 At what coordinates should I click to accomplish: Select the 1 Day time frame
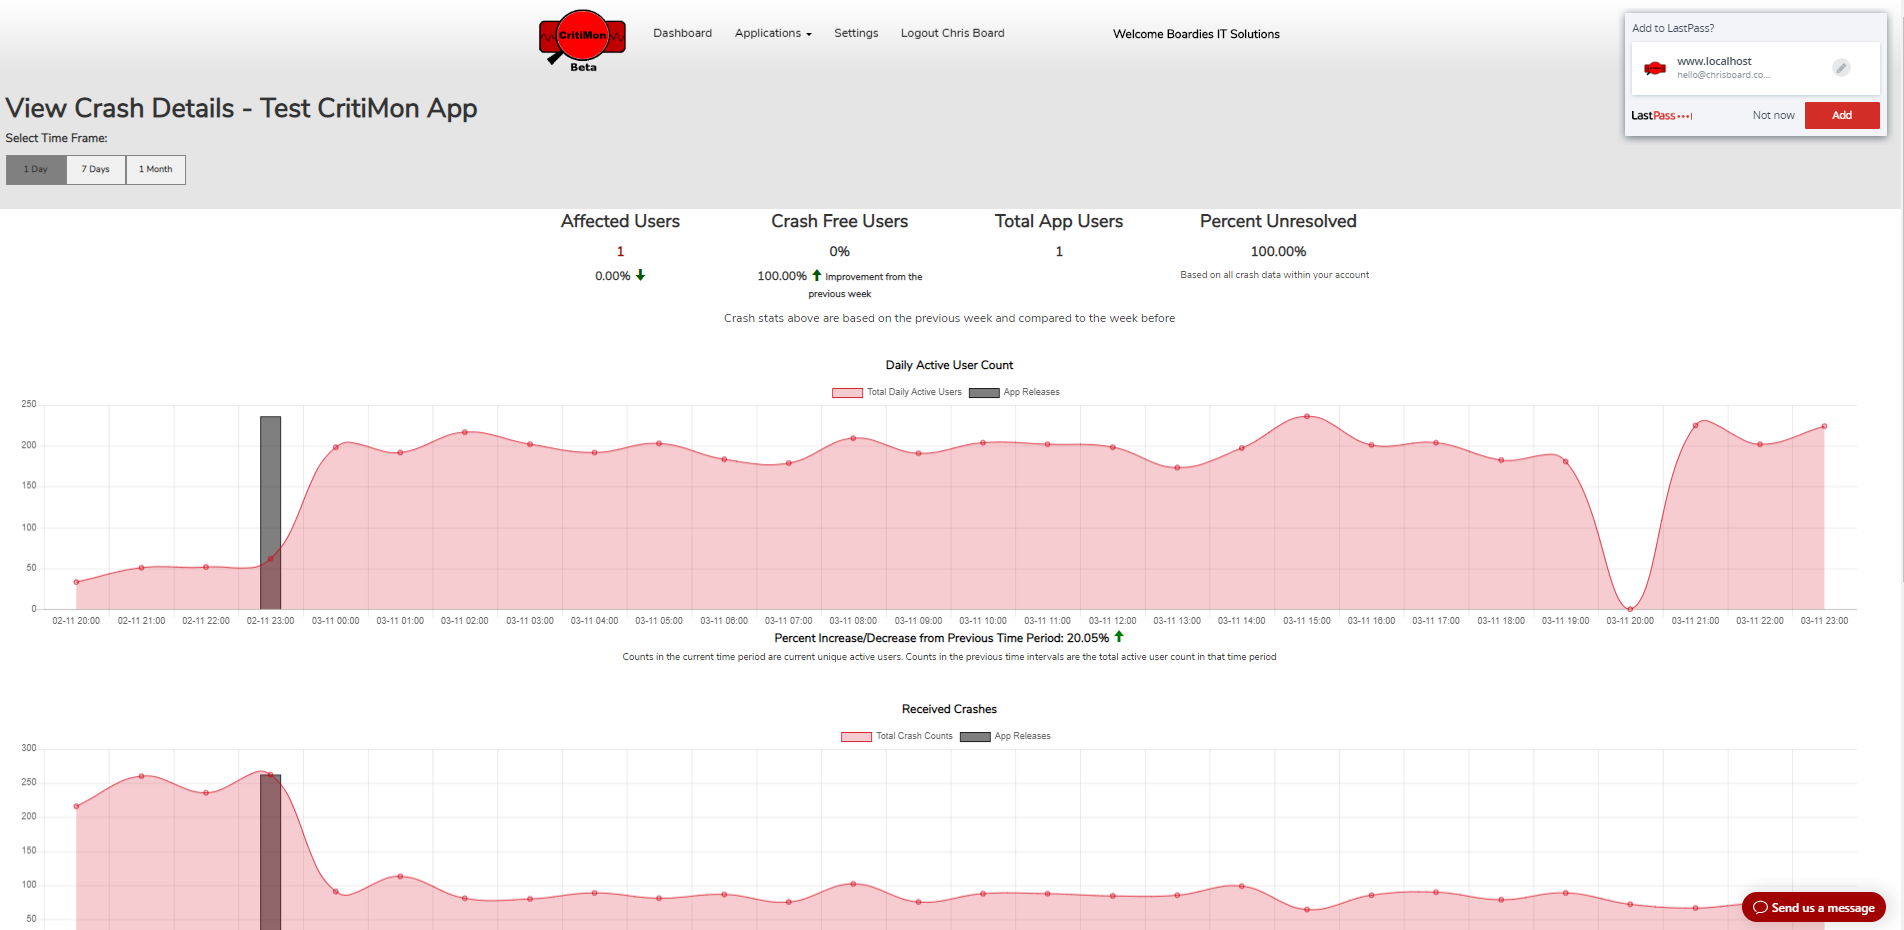[x=36, y=170]
